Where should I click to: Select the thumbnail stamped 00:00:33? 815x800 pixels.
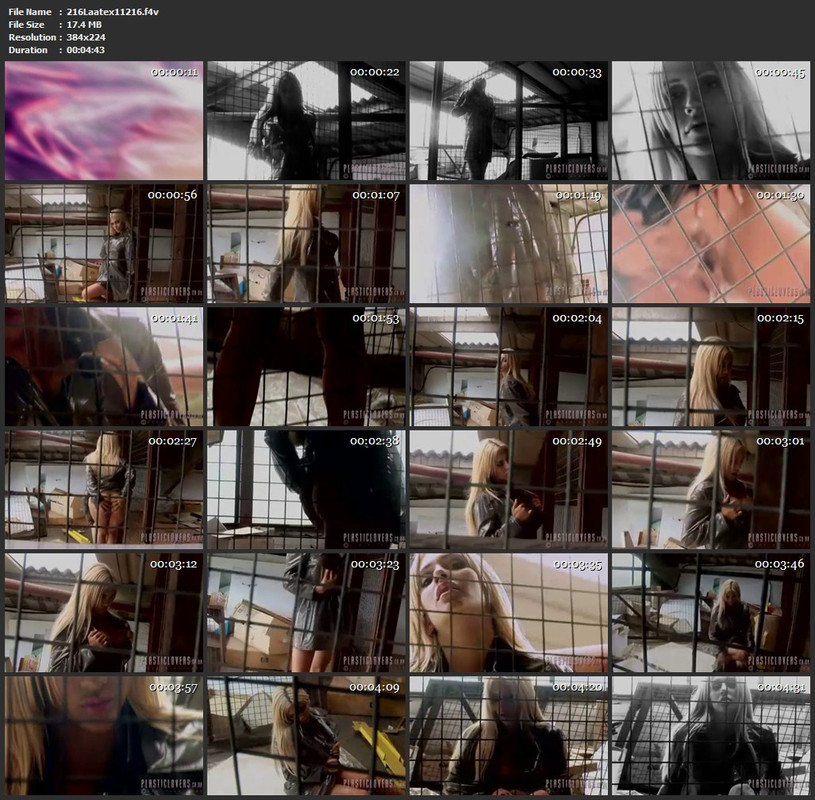click(x=508, y=121)
